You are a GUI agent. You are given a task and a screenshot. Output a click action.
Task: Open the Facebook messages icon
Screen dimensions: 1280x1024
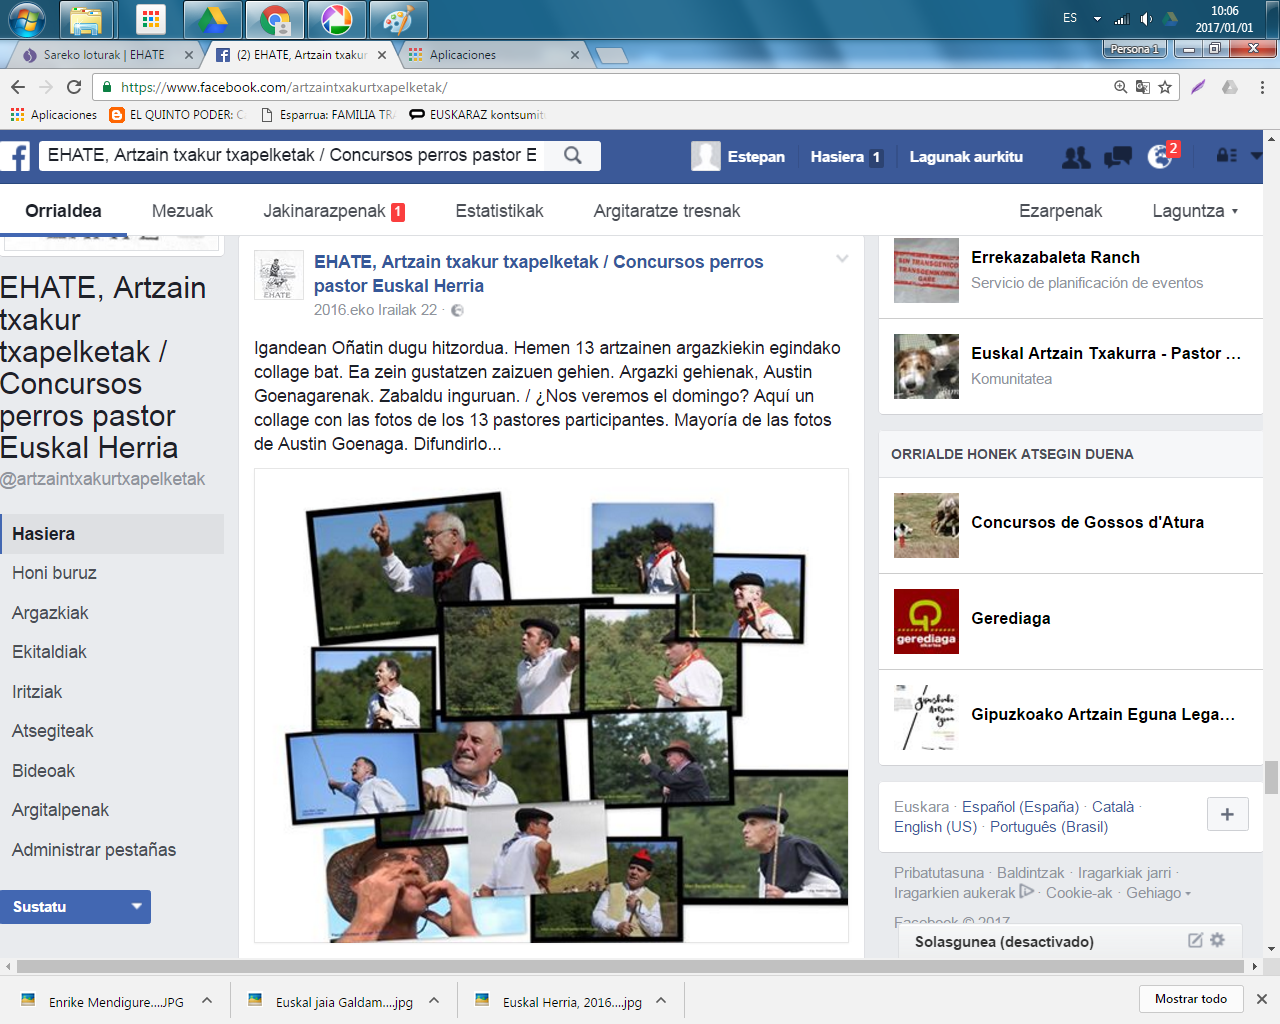tap(1117, 157)
